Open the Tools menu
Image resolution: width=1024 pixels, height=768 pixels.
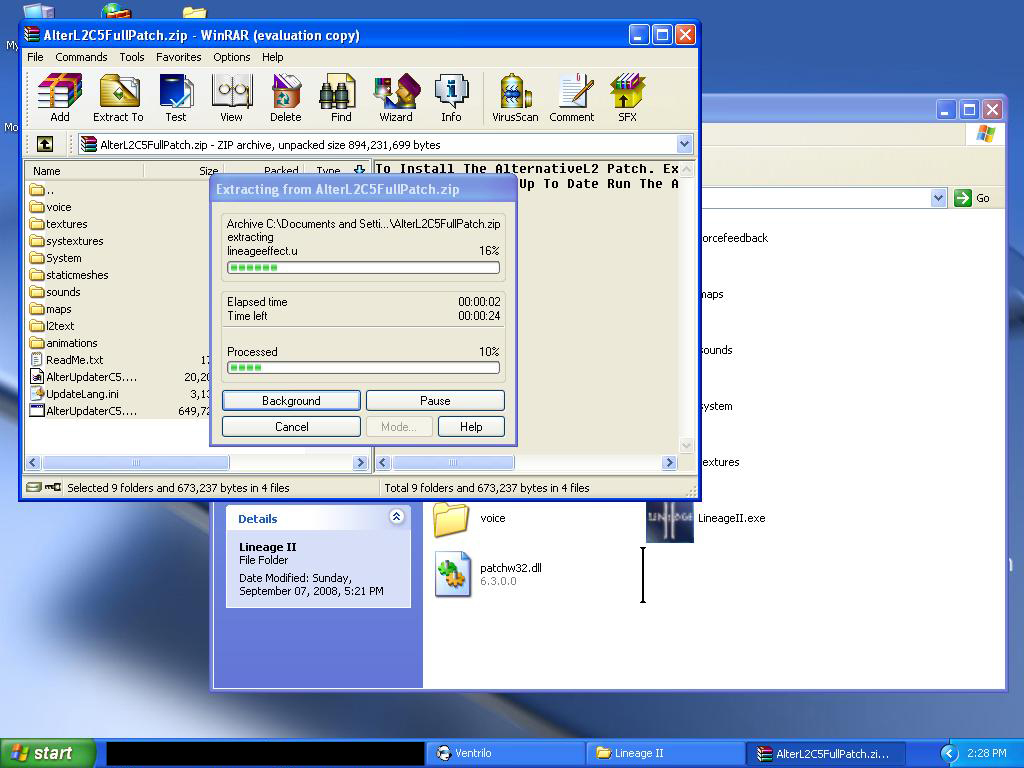[x=132, y=57]
